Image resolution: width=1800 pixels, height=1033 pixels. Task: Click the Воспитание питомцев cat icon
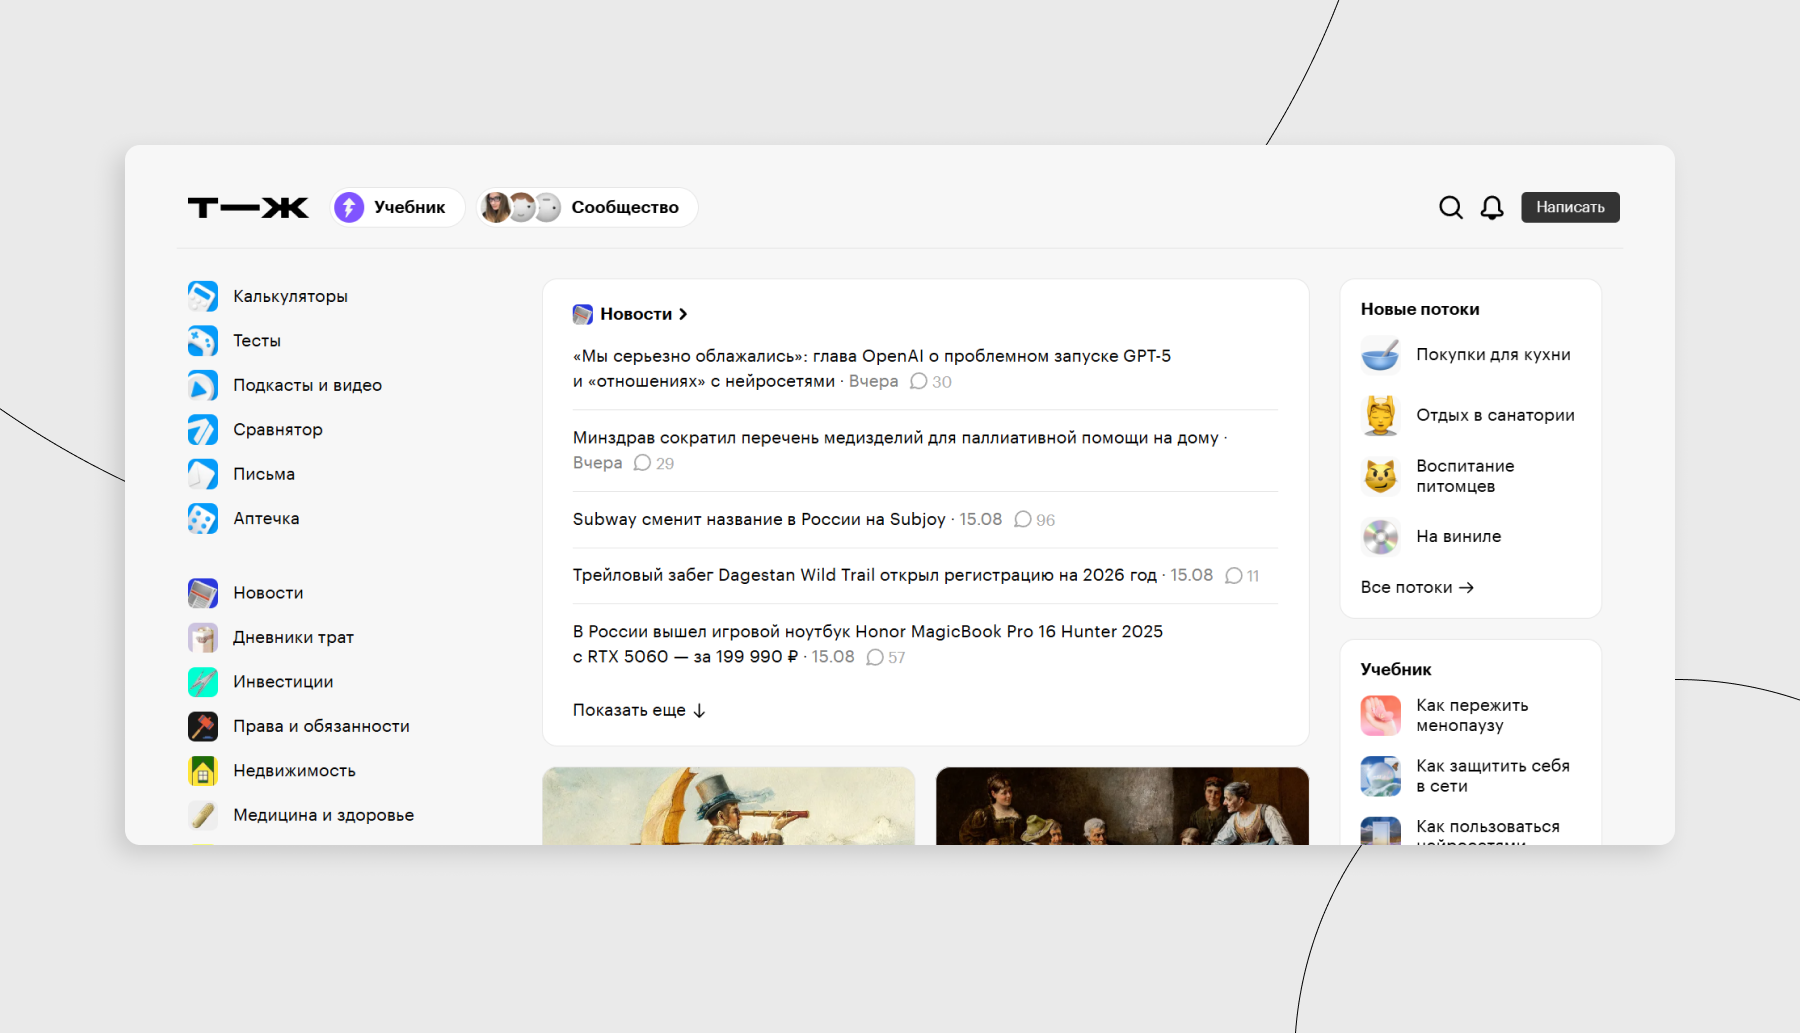[x=1380, y=476]
